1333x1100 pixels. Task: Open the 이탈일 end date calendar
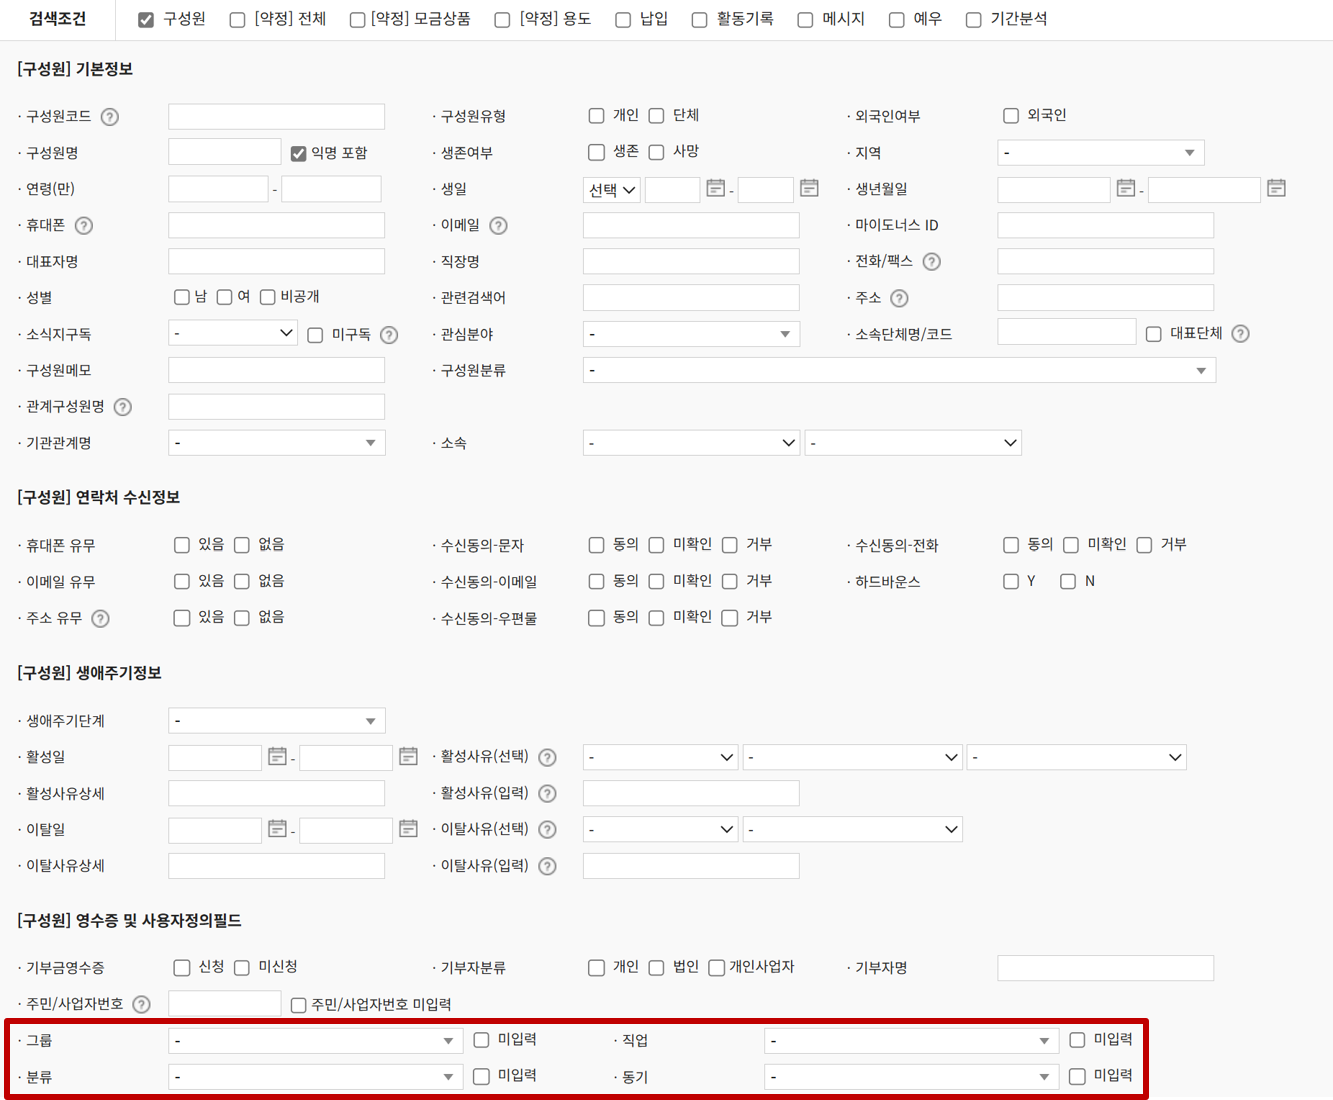pyautogui.click(x=408, y=829)
